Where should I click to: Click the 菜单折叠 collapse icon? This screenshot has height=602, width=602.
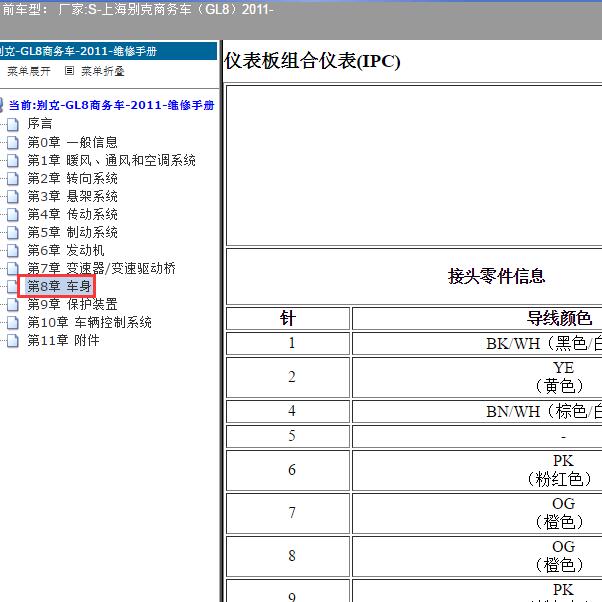pos(69,71)
